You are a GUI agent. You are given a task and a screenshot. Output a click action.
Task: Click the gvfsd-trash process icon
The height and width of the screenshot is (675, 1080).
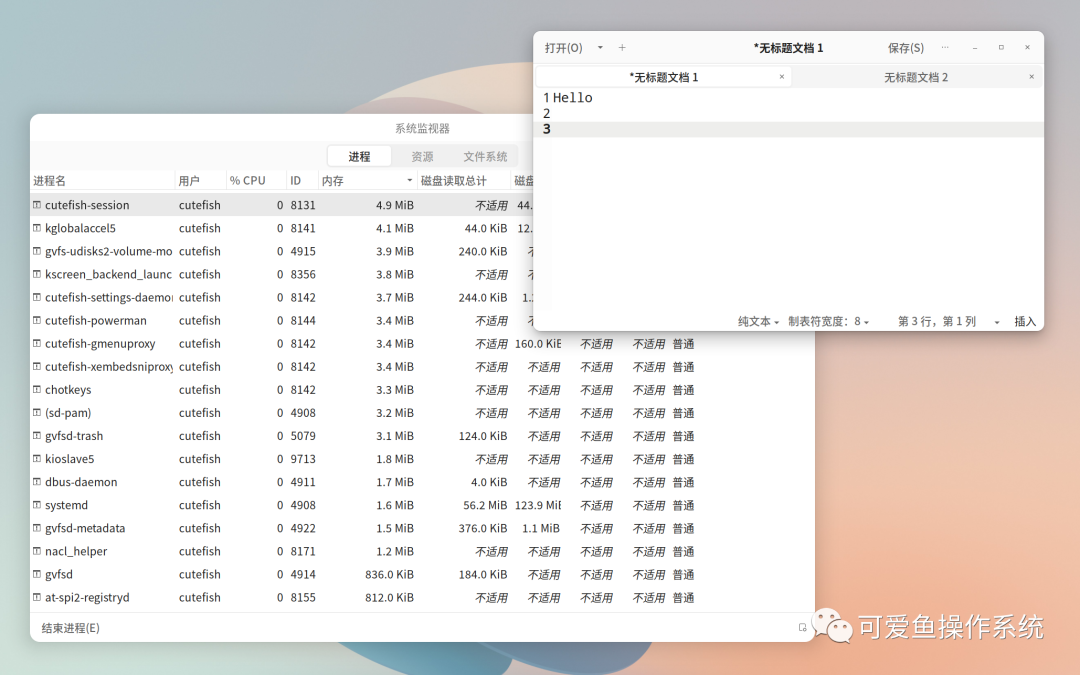[x=38, y=436]
